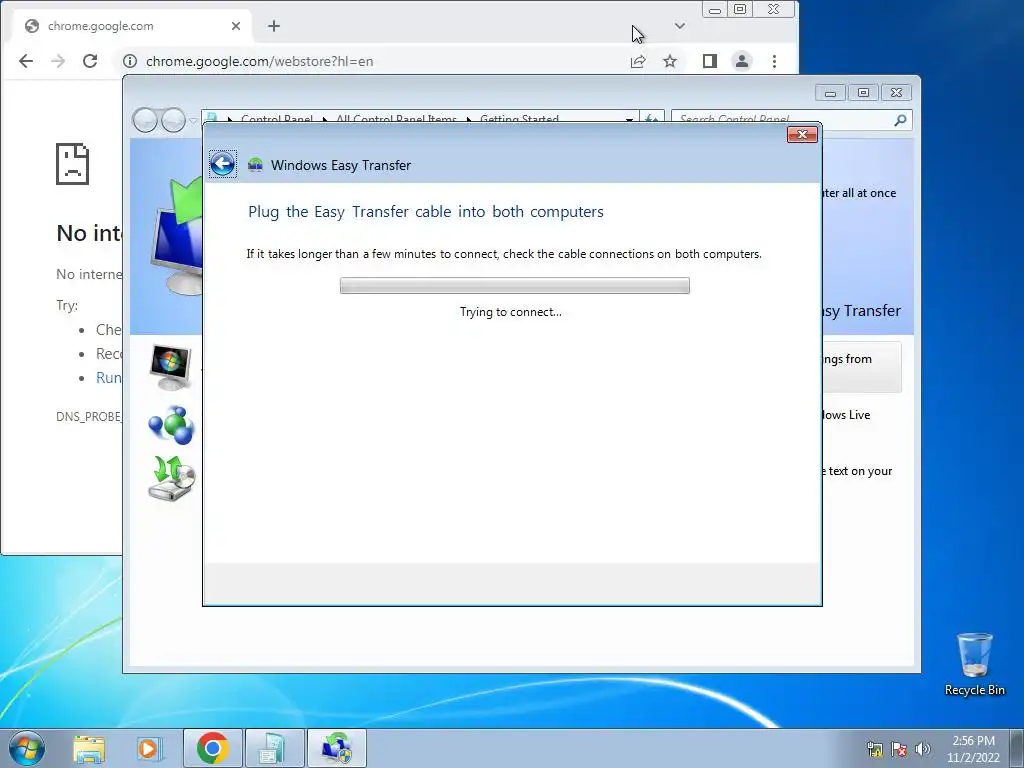Click the Search Control Panel box

(x=792, y=120)
